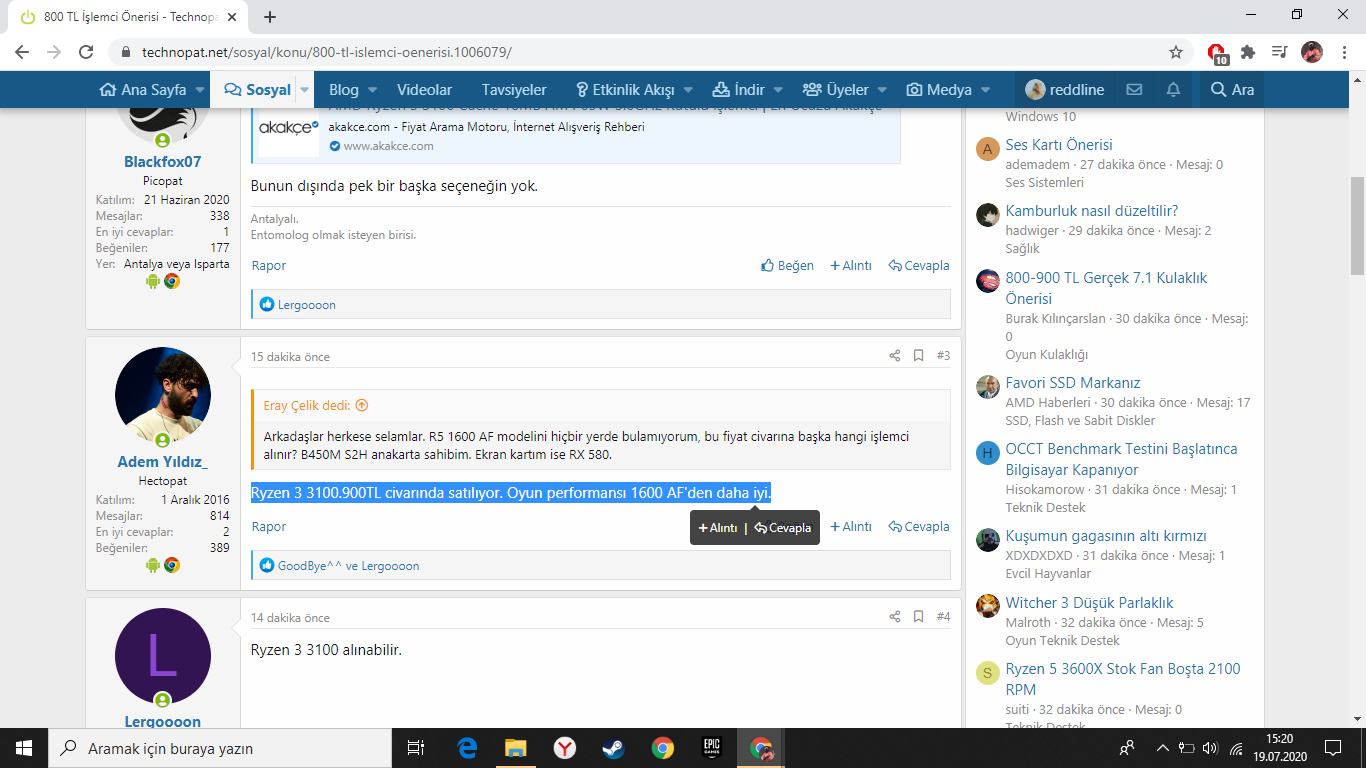Go to Ana Sayfa in the navbar

point(143,90)
